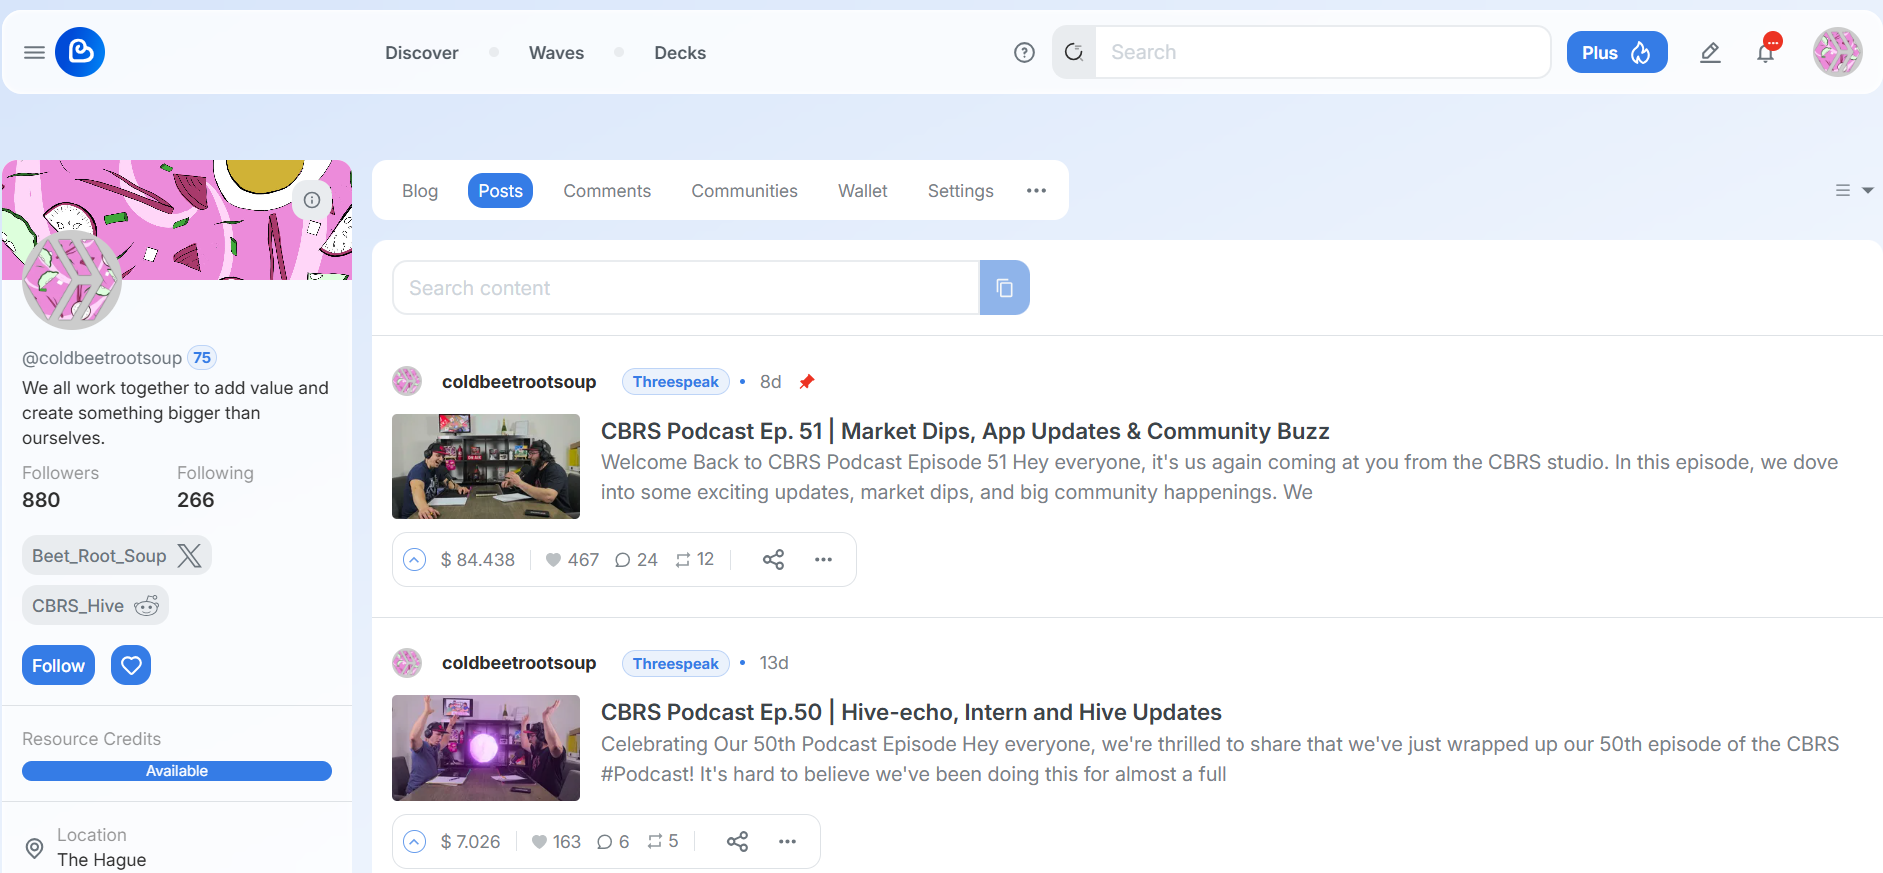Click the heart favorite button beside Follow
The image size is (1883, 873).
pyautogui.click(x=131, y=665)
